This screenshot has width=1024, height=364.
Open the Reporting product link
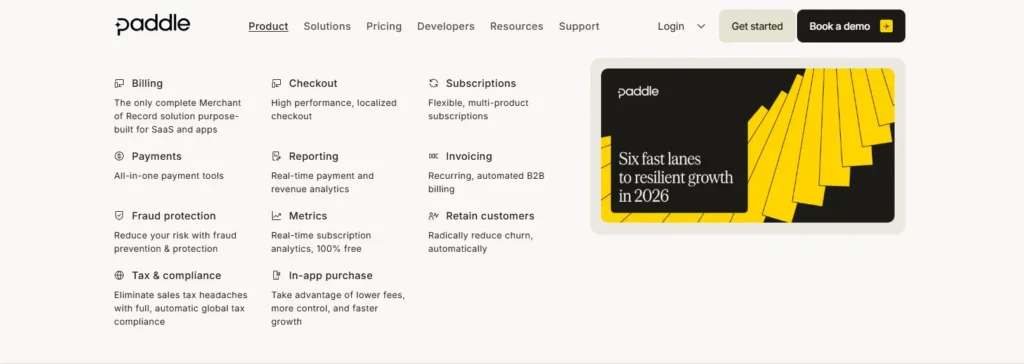tap(313, 156)
